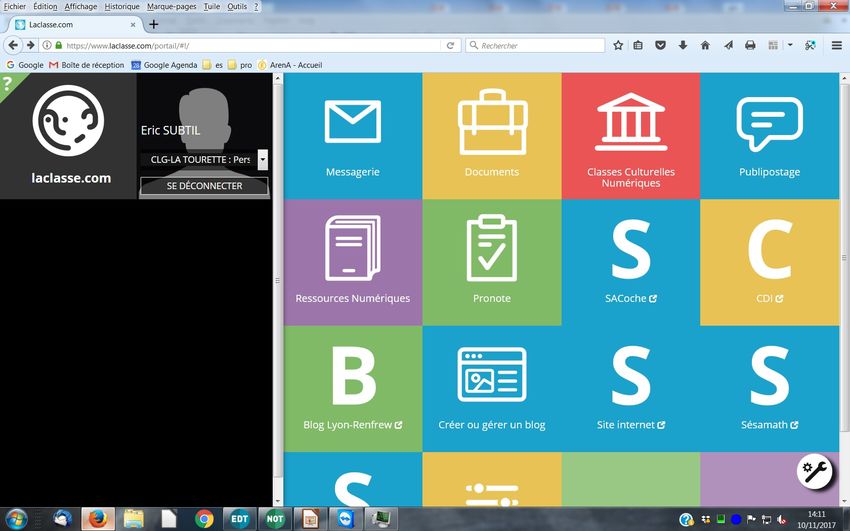Viewport: 850px width, 531px height.
Task: Open the 'pro' bookmarks folder
Action: (240, 65)
